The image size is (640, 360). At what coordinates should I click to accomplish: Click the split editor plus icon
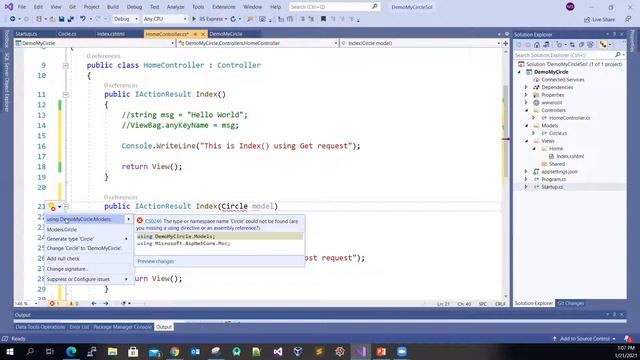tap(506, 43)
